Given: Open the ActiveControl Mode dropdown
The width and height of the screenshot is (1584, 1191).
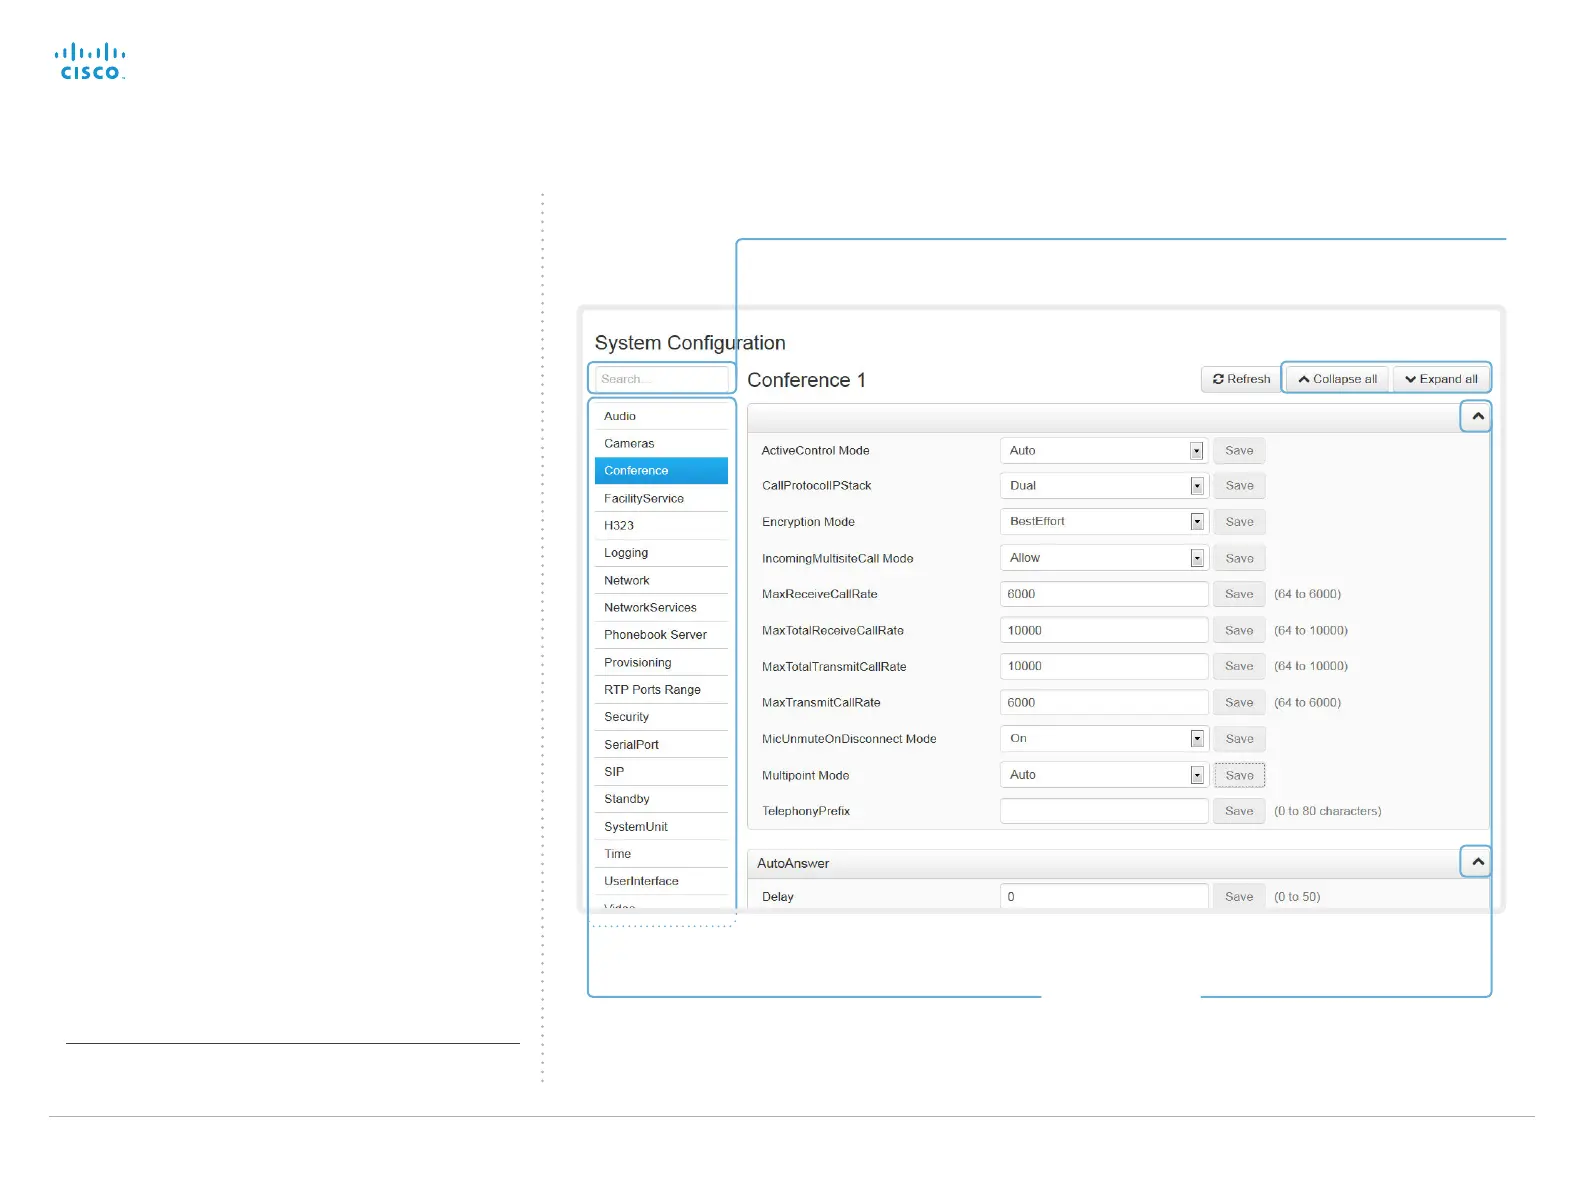Looking at the screenshot, I should pos(1103,451).
